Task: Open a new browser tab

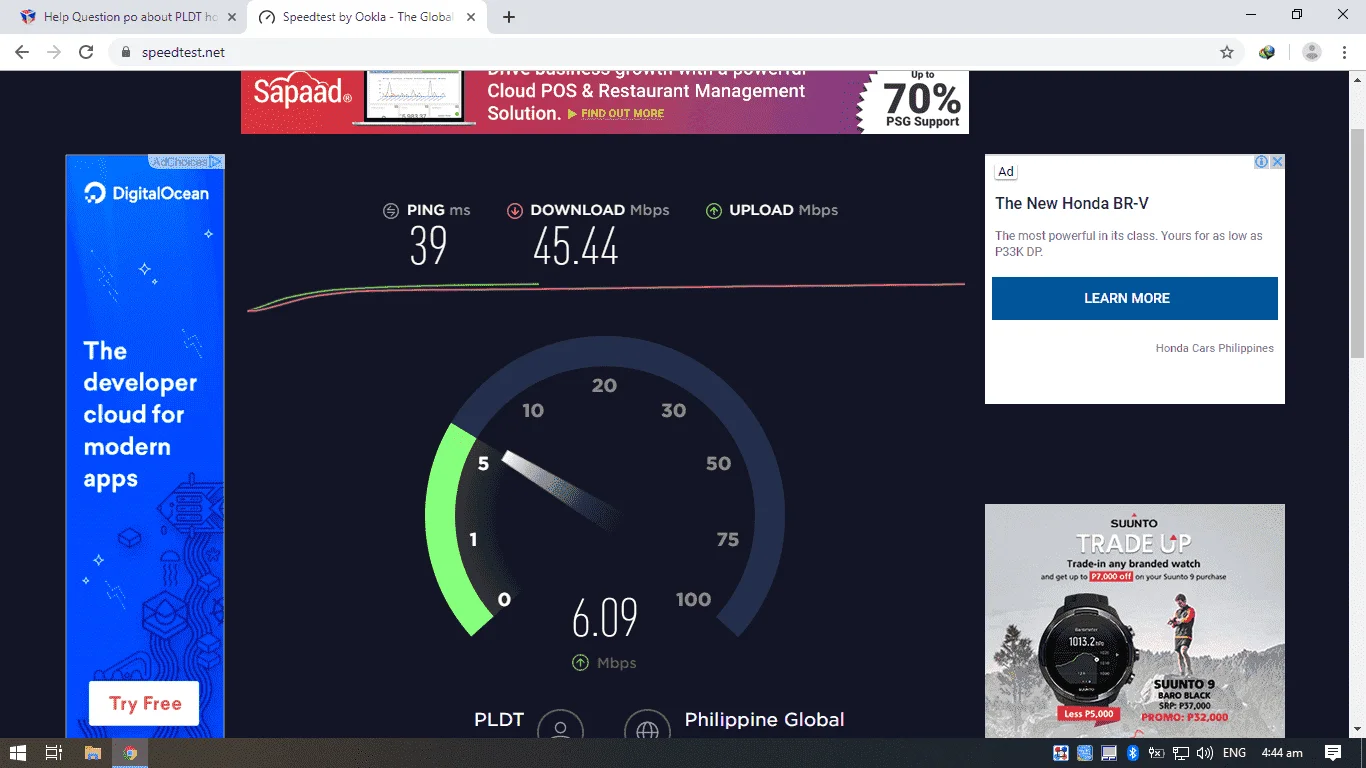Action: (x=509, y=17)
